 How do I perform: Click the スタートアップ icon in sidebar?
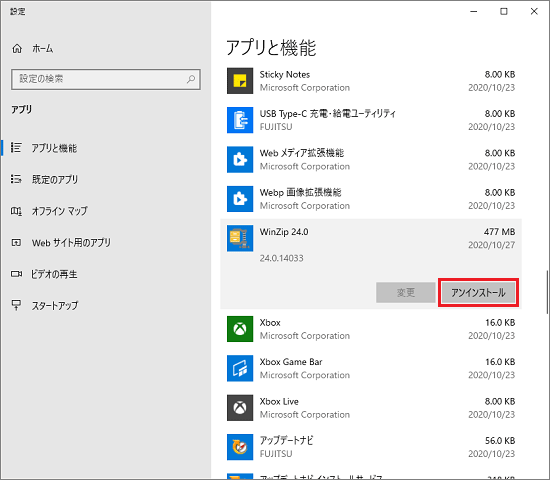click(16, 305)
